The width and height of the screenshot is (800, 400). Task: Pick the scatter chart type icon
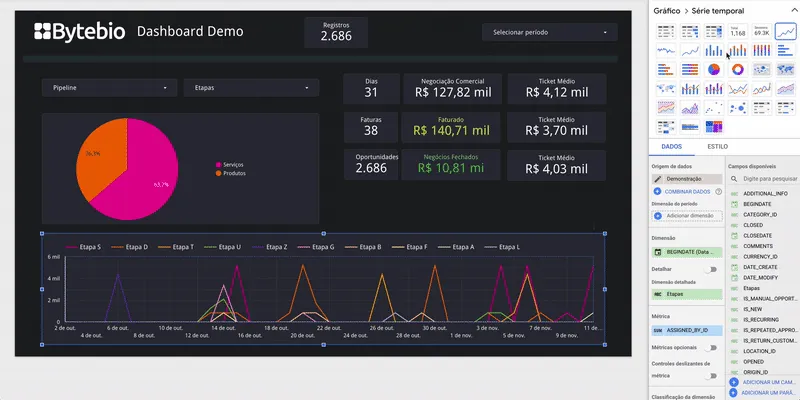[x=714, y=108]
